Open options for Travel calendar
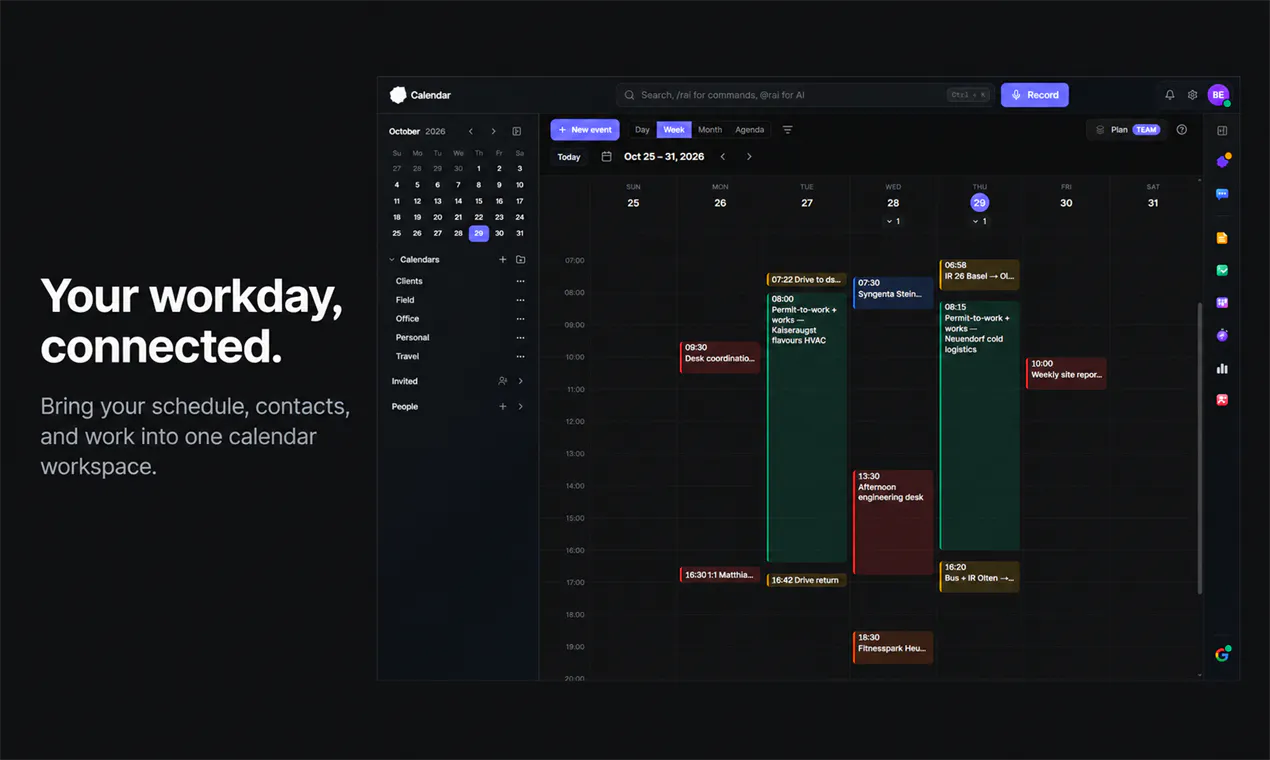 click(520, 357)
